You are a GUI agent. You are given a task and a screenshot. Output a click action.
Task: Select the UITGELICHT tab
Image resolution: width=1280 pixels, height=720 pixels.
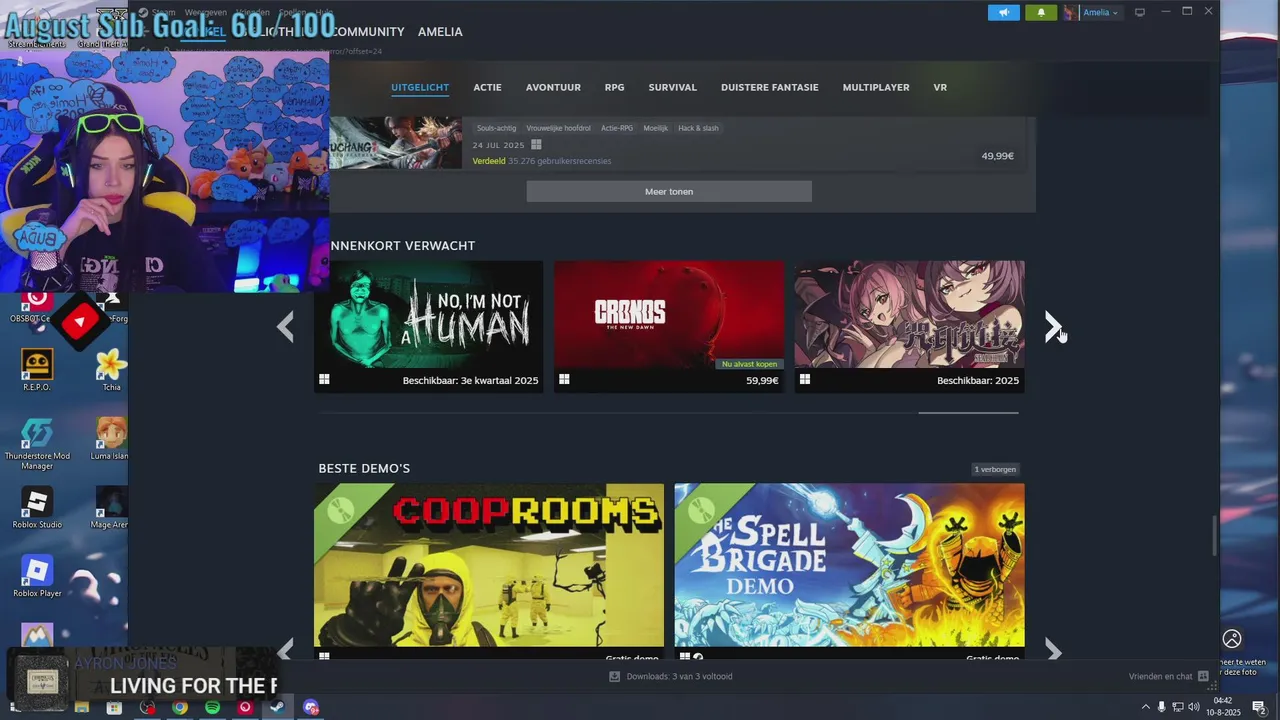tap(420, 87)
